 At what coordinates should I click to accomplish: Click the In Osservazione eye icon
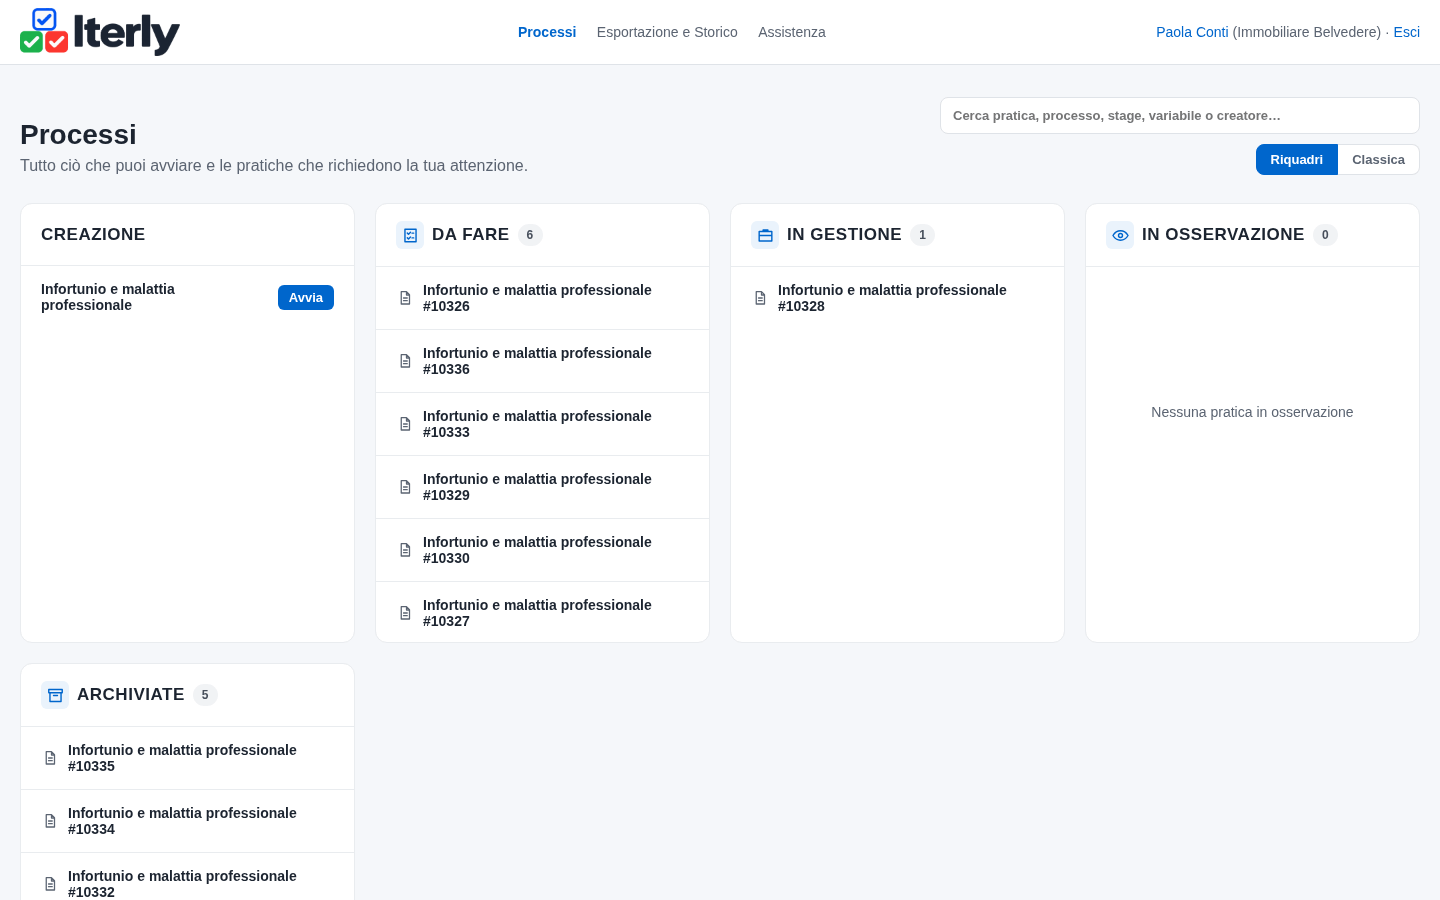pyautogui.click(x=1120, y=235)
